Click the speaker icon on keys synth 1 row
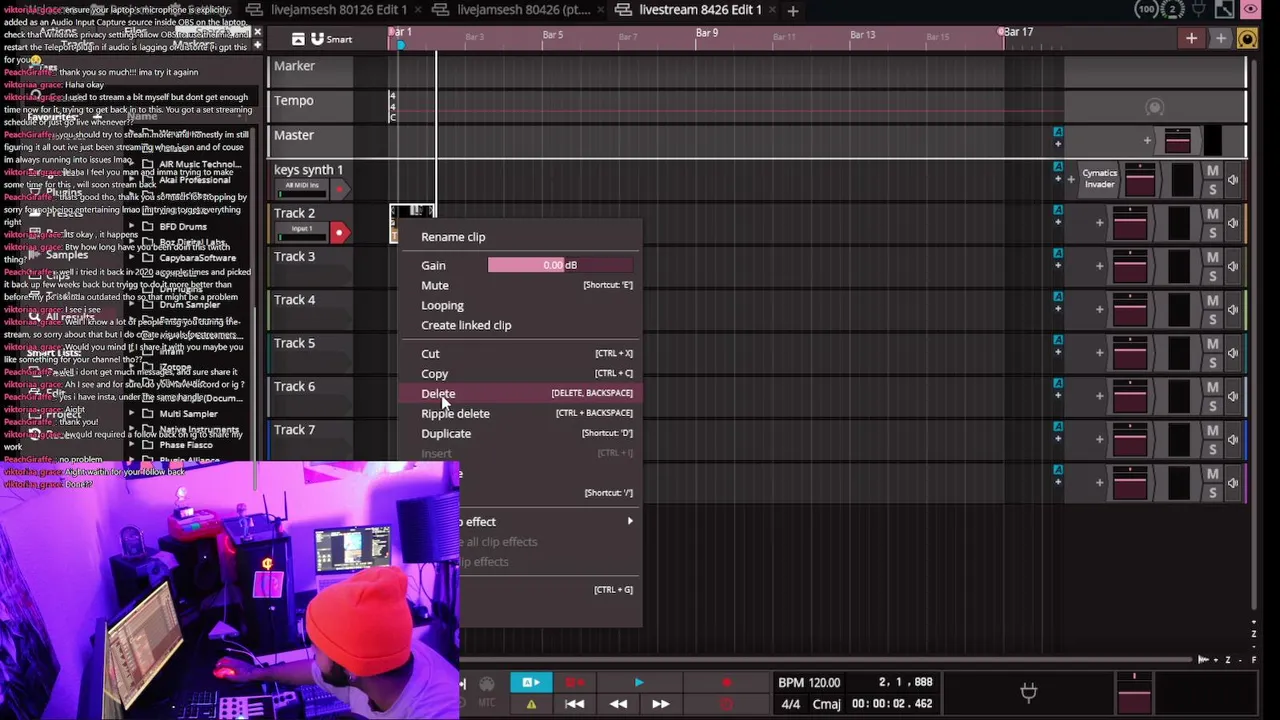This screenshot has height=720, width=1280. pyautogui.click(x=1233, y=180)
